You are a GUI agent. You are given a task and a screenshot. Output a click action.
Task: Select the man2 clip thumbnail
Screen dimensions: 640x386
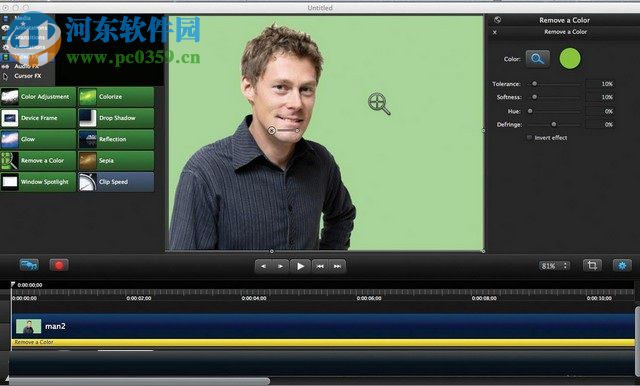click(x=28, y=326)
